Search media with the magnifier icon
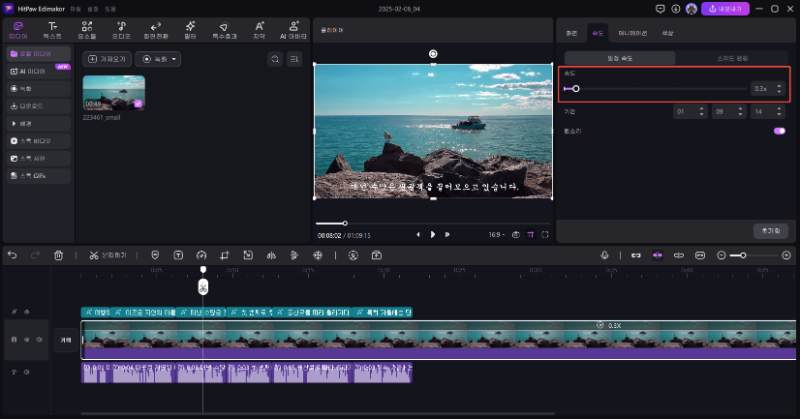Viewport: 800px width, 419px height. [275, 60]
